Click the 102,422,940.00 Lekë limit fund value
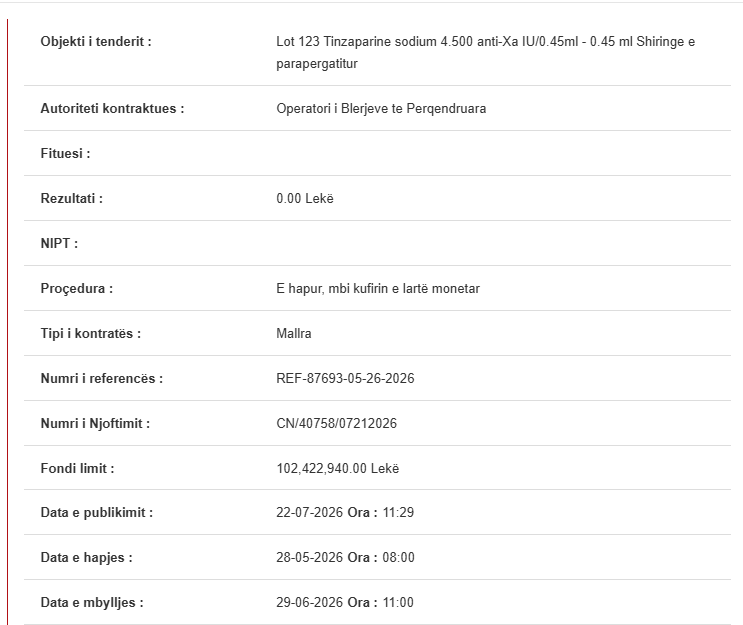Screen dimensions: 743x625 [338, 469]
